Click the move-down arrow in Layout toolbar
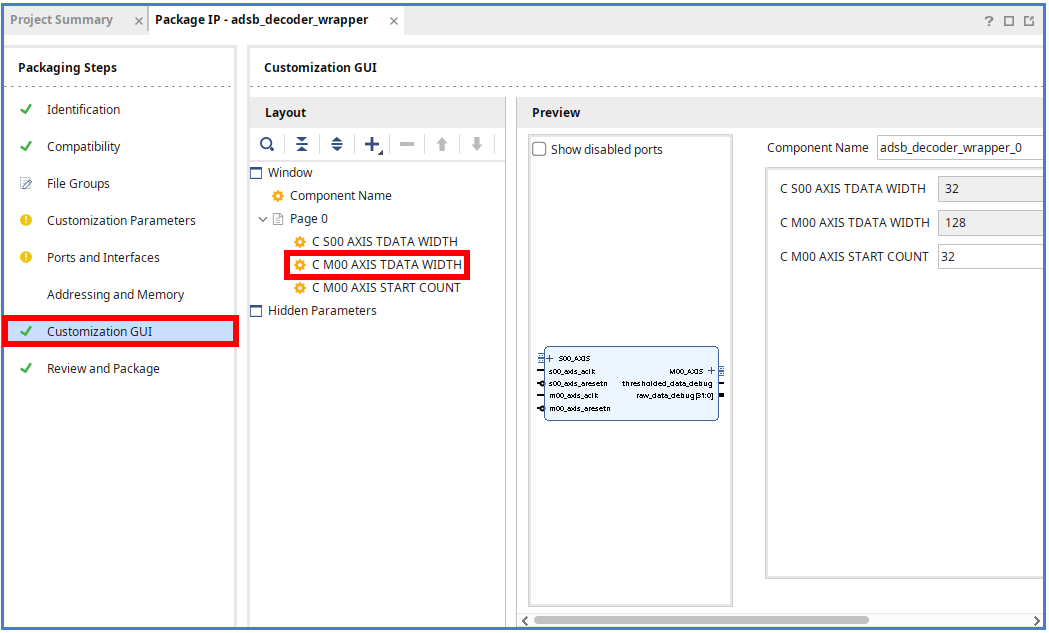 tap(475, 144)
